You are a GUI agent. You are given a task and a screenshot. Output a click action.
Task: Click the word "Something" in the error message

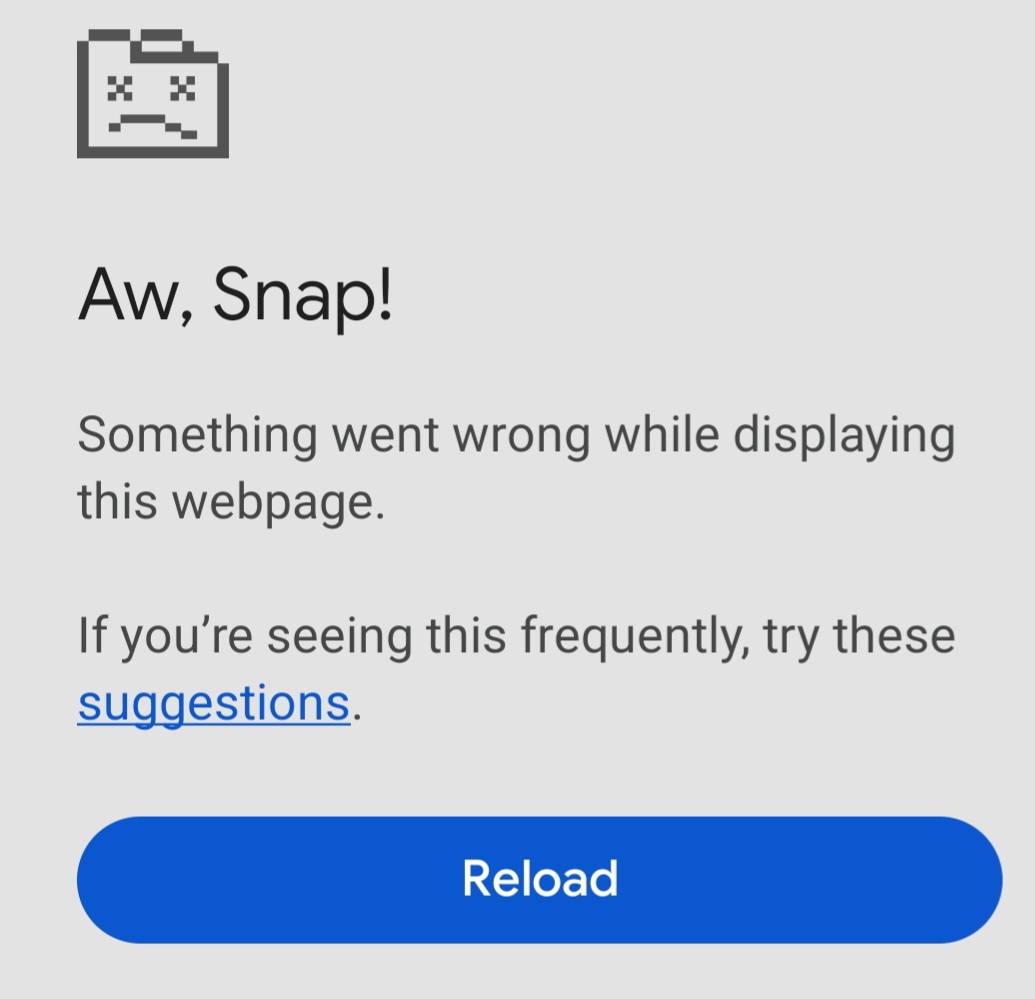click(197, 436)
